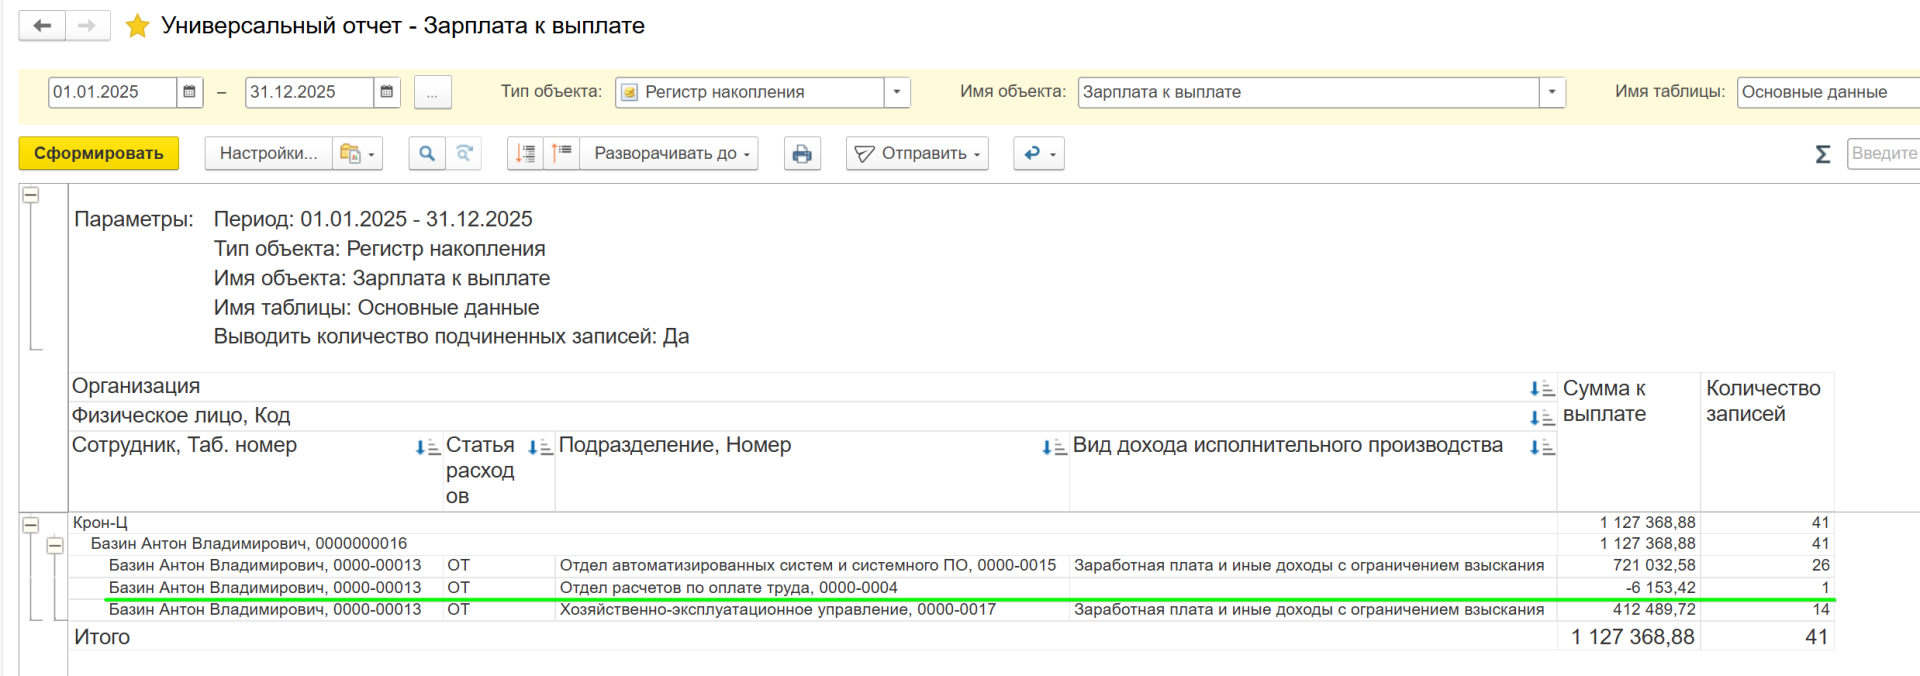Image resolution: width=1920 pixels, height=676 pixels.
Task: Open the Отправить dropdown
Action: point(917,153)
